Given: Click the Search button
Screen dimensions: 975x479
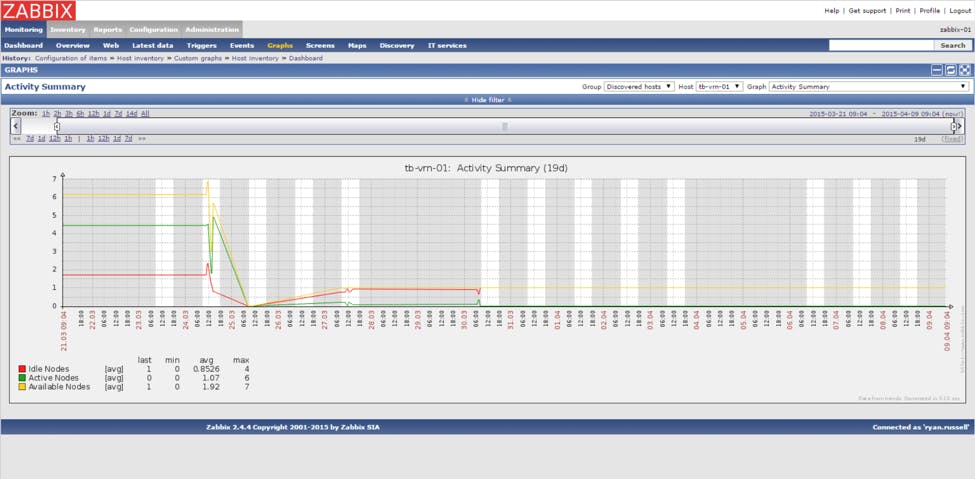Looking at the screenshot, I should (953, 45).
